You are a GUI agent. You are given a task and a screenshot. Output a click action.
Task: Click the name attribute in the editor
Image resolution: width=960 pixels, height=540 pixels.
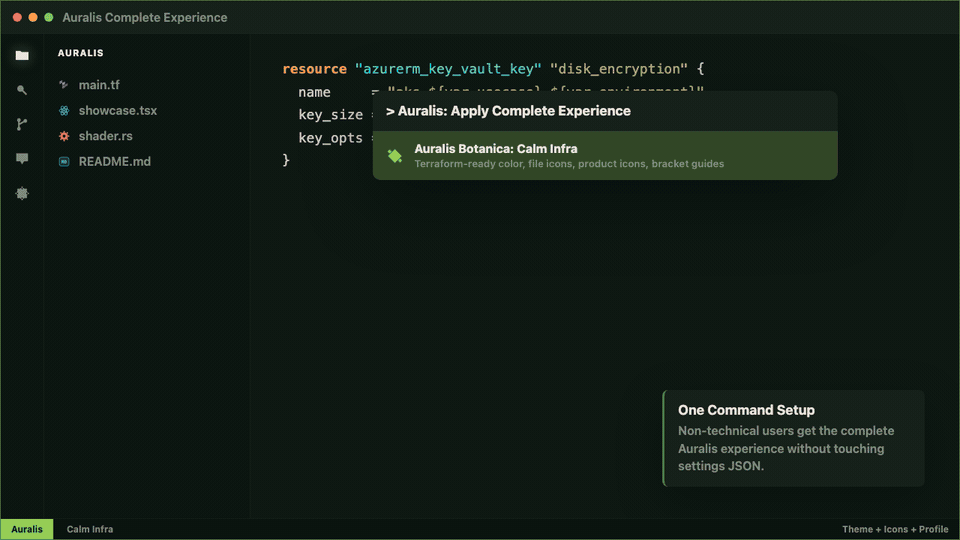coord(315,92)
